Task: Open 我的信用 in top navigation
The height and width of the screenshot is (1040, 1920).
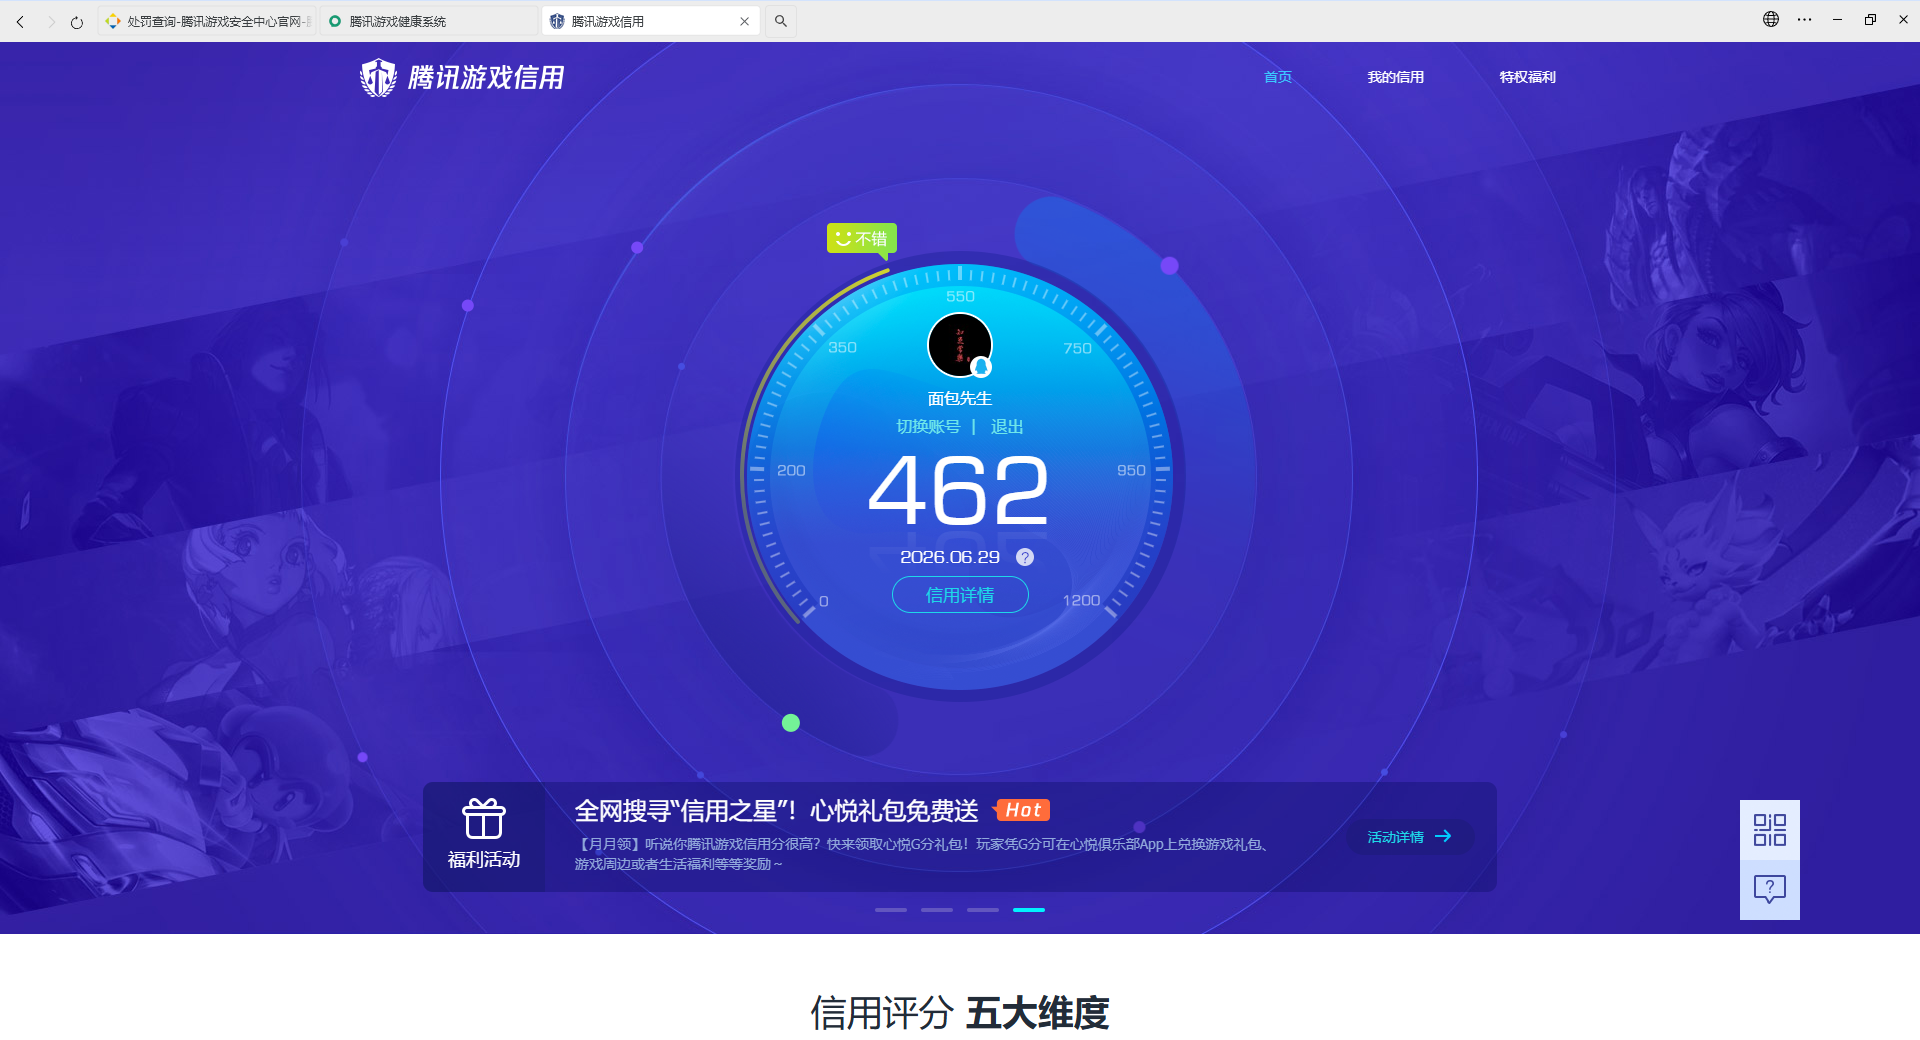Action: coord(1396,77)
